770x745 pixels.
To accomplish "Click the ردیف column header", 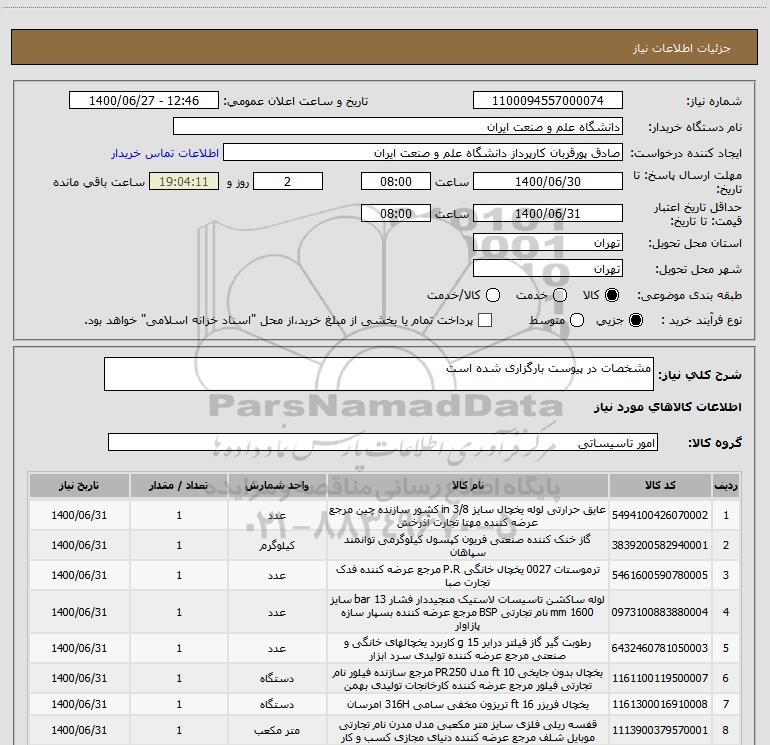I will (726, 486).
